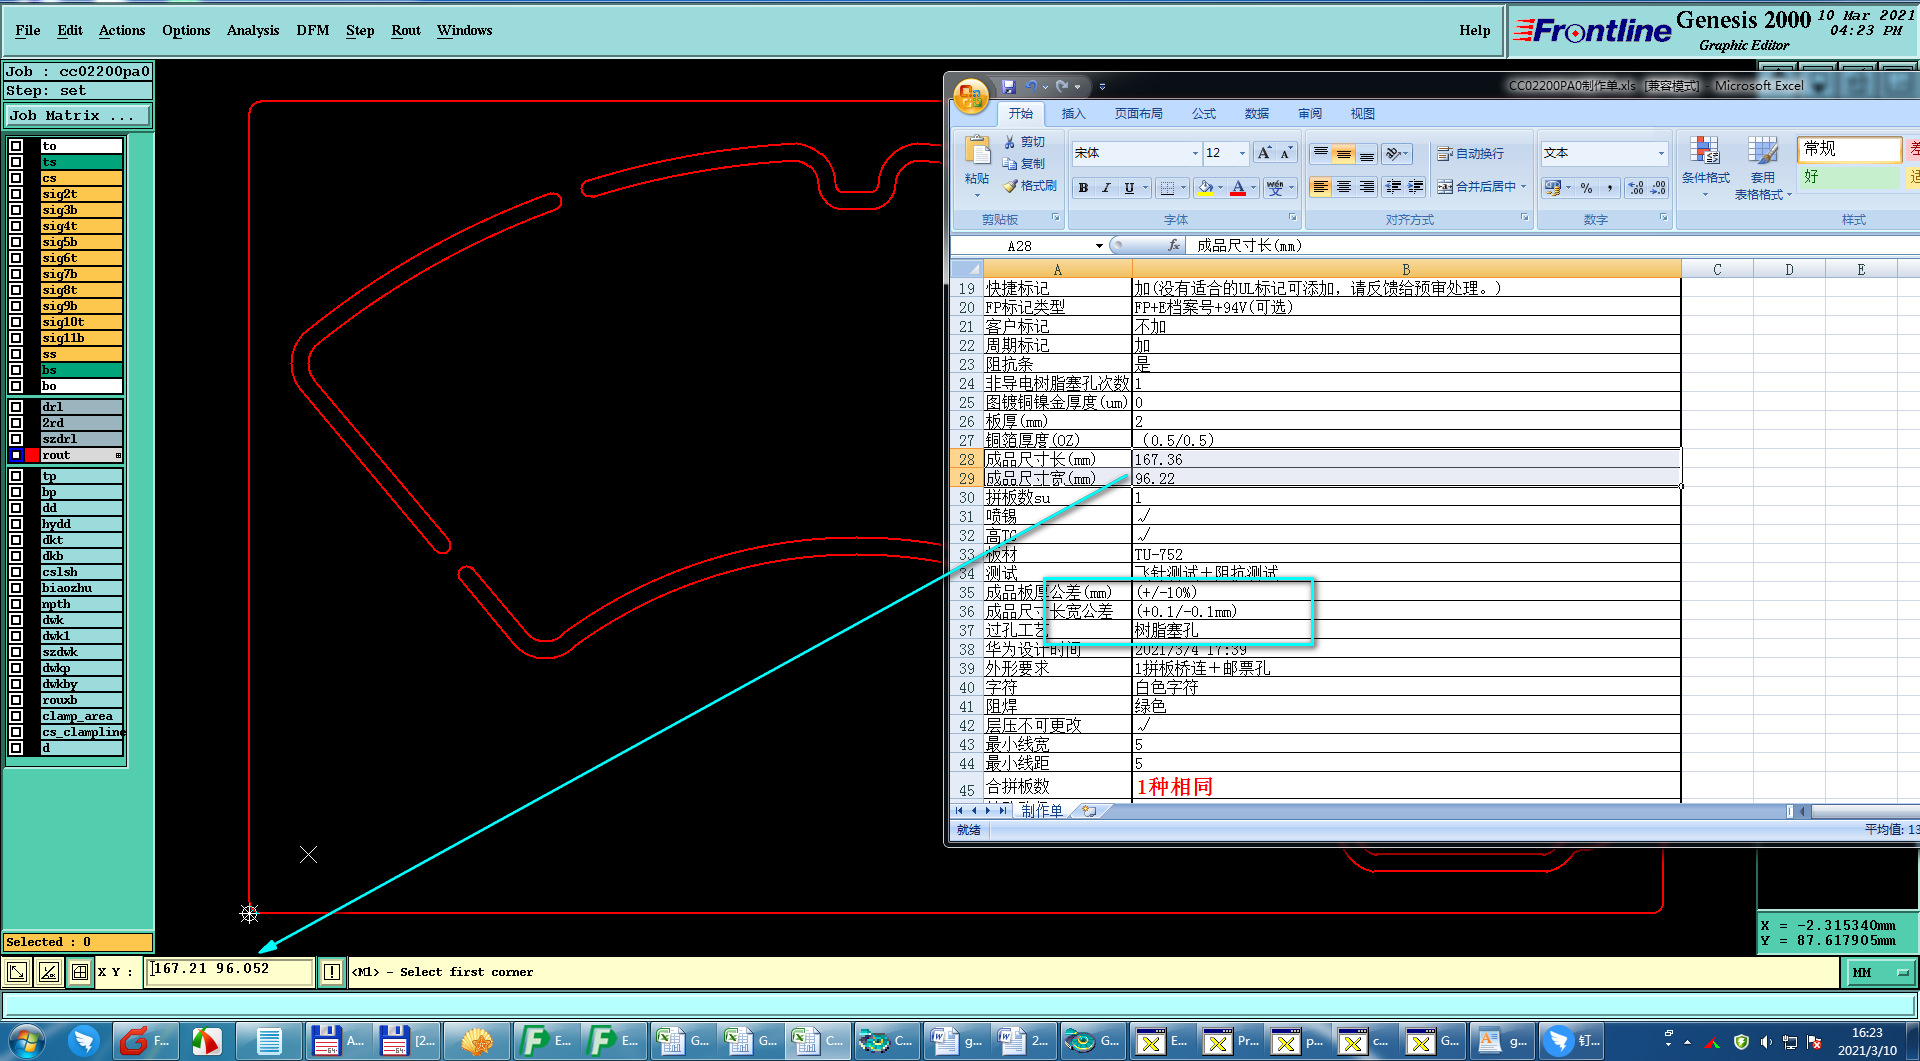Click the insert function fx icon
Image resolution: width=1920 pixels, height=1061 pixels.
(x=1174, y=246)
